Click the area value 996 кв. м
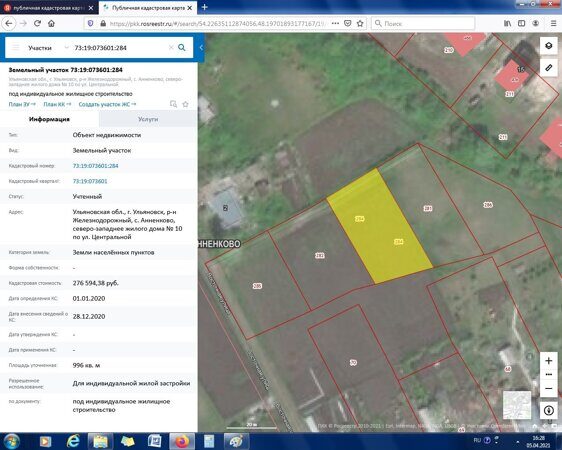Viewport: 562px width, 450px height. tap(86, 365)
